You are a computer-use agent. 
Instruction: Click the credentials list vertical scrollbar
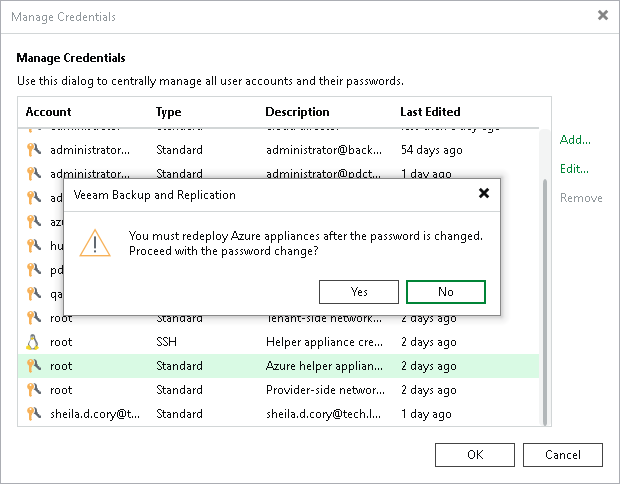tap(545, 302)
